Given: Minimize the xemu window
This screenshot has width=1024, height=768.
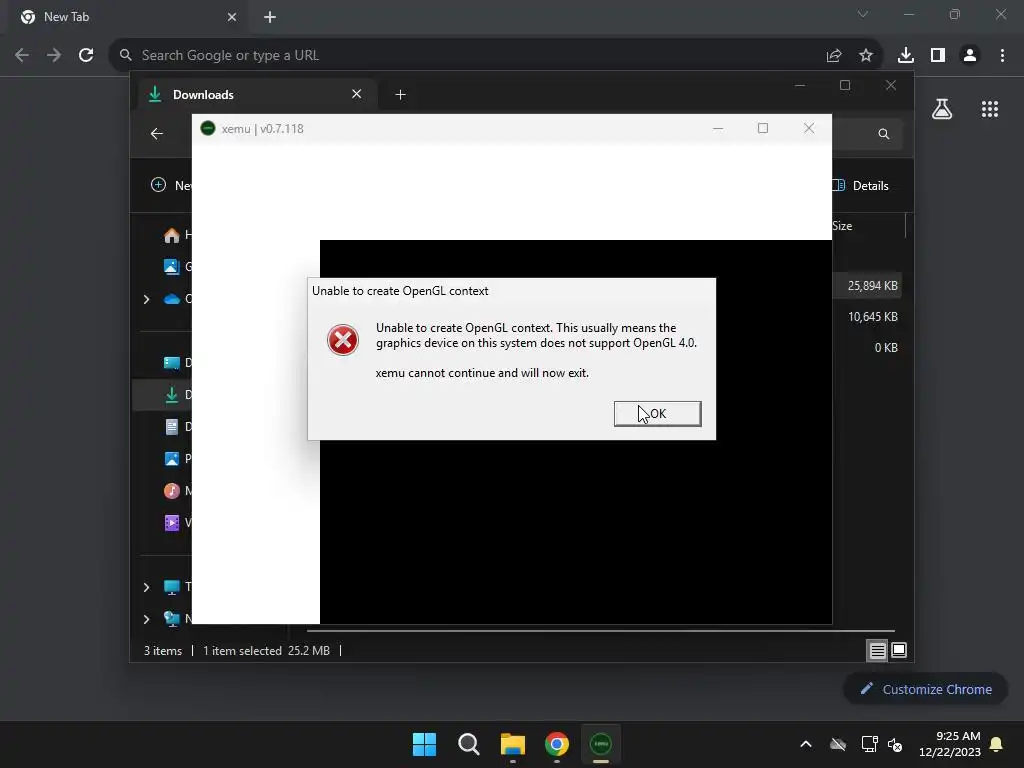Looking at the screenshot, I should point(718,128).
